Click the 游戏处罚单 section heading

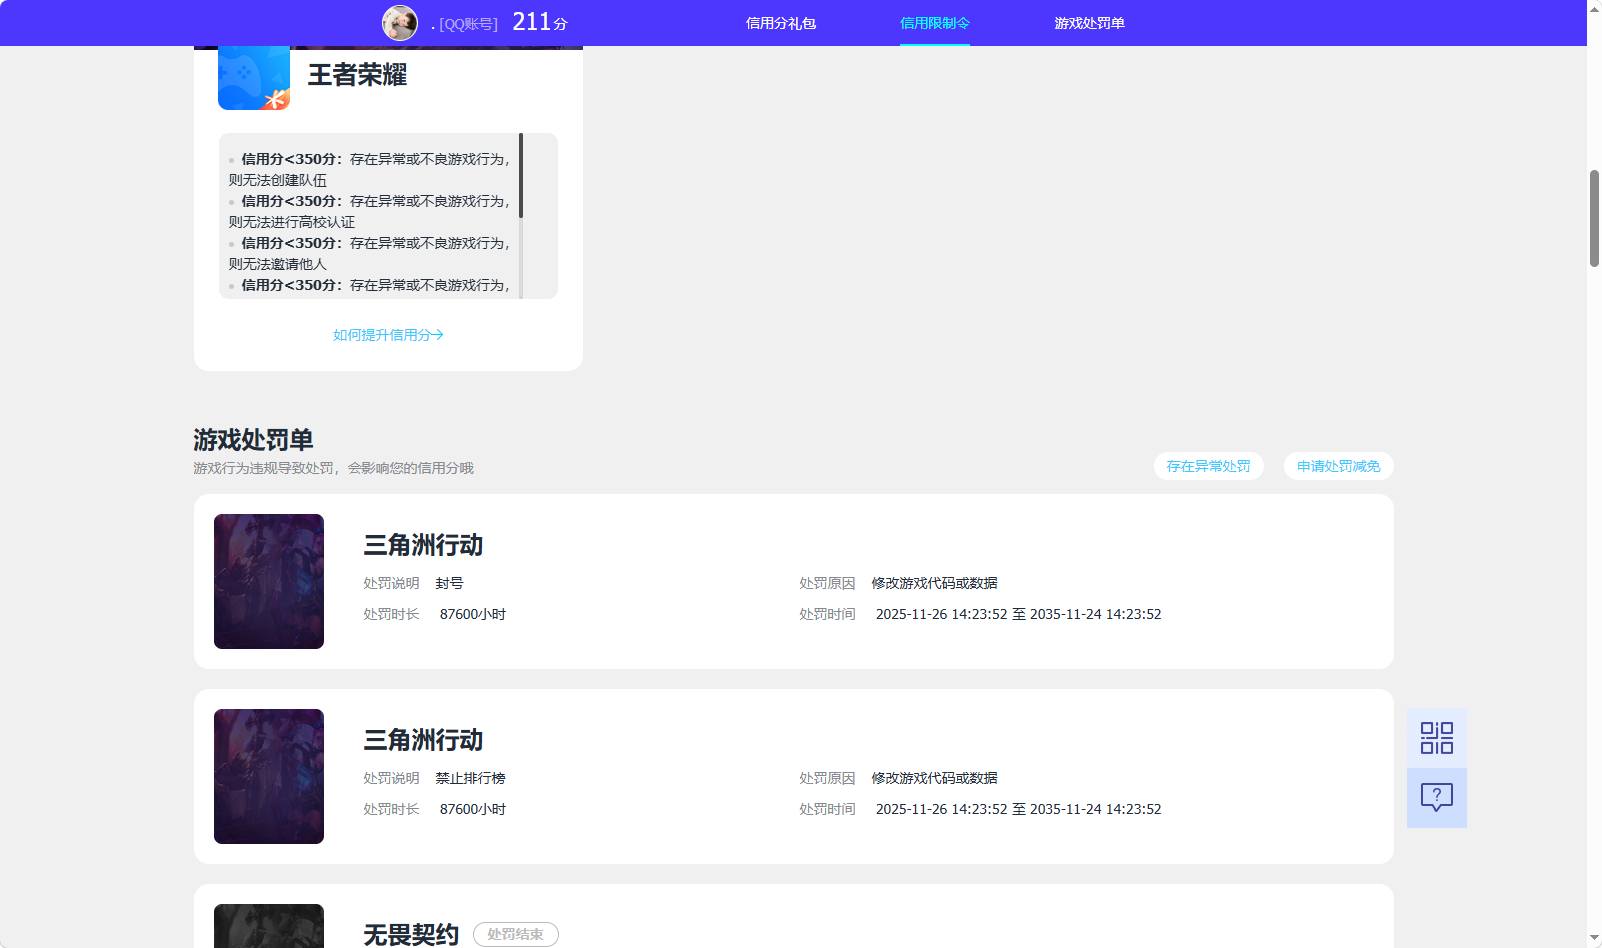click(253, 440)
